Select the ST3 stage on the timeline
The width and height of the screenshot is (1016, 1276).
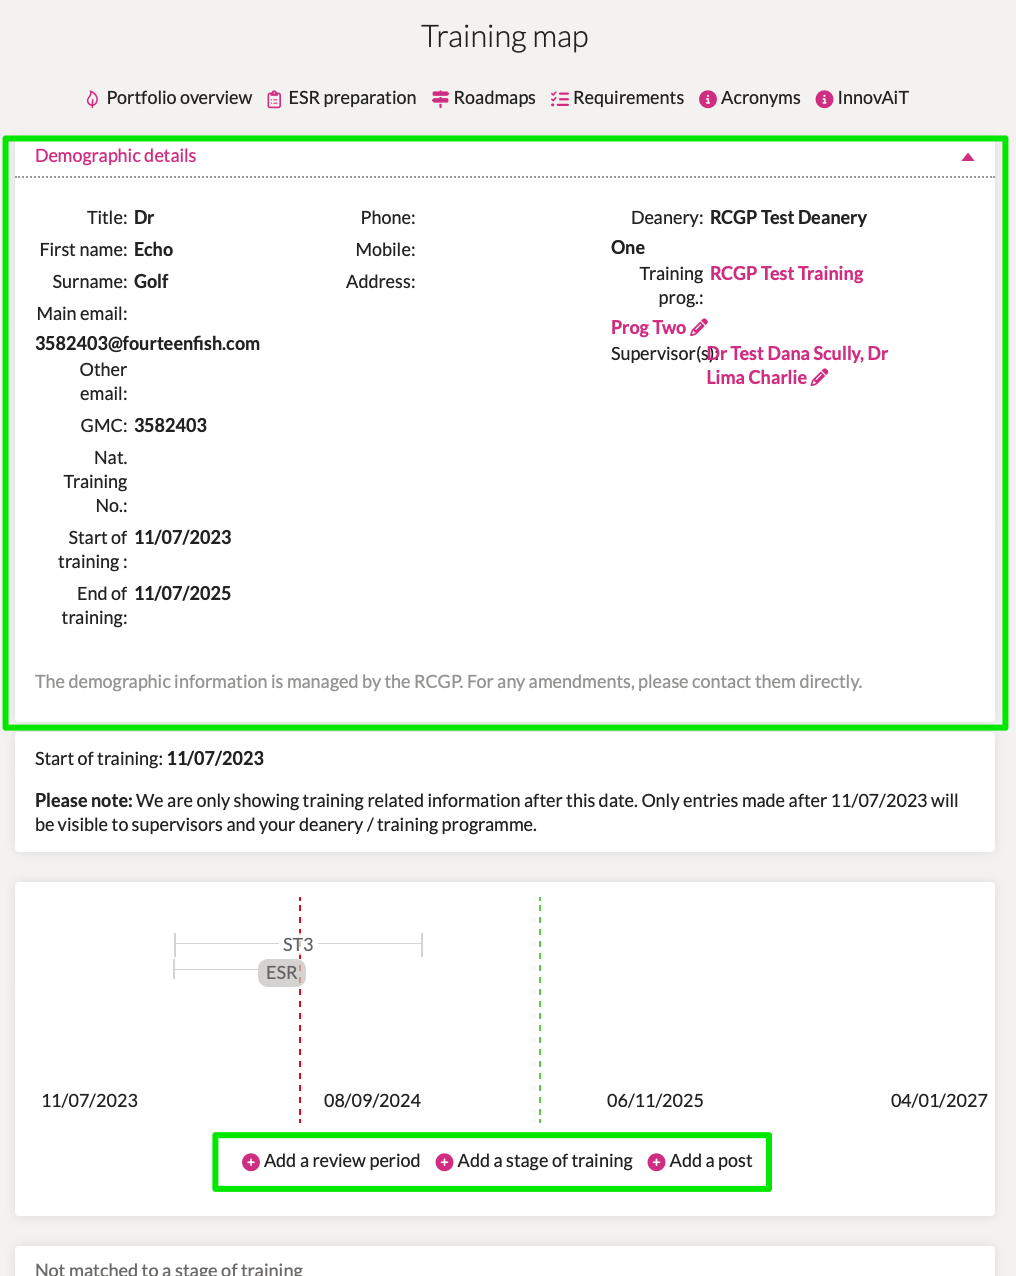tap(298, 944)
